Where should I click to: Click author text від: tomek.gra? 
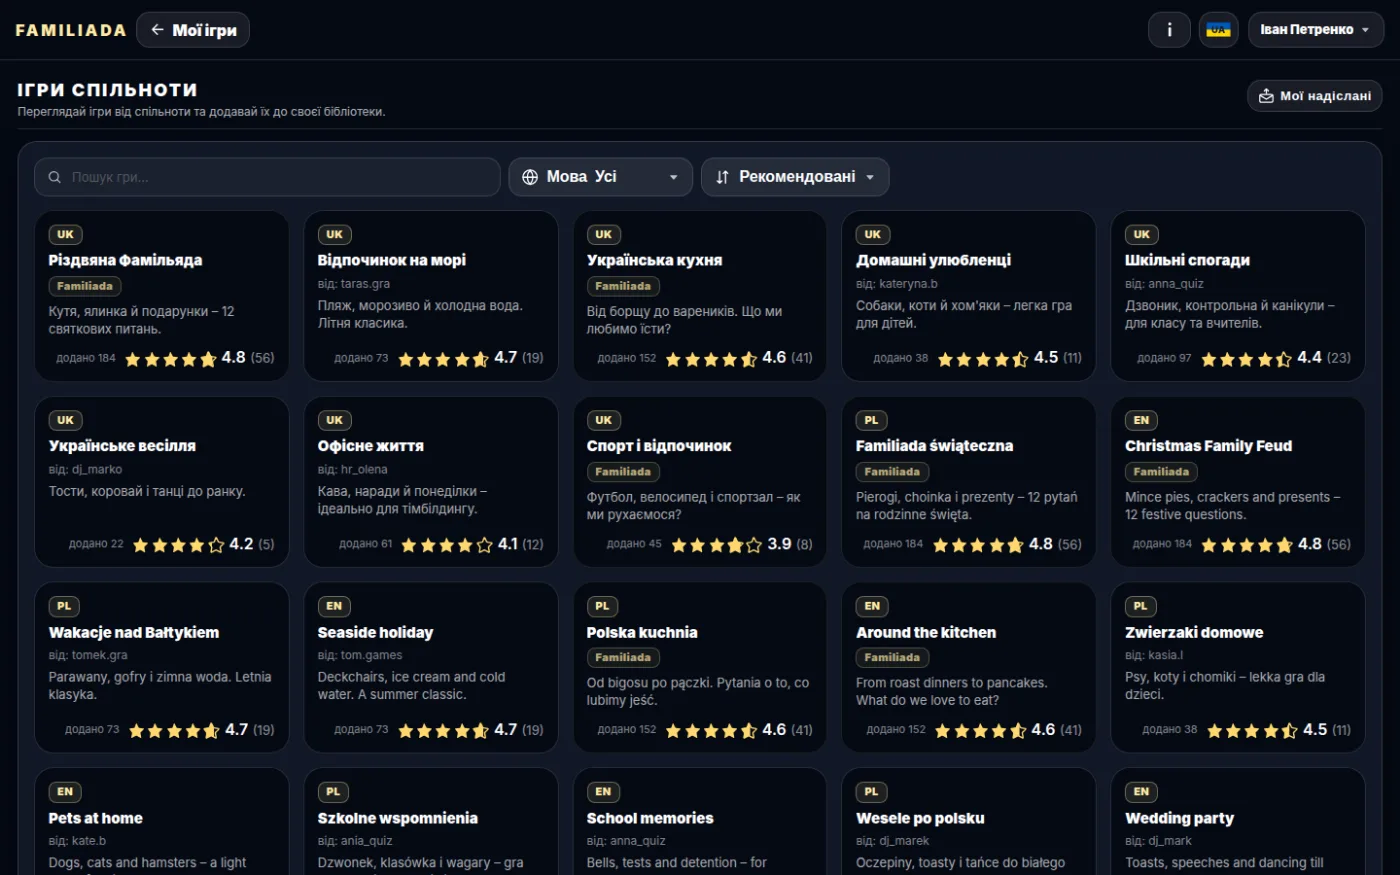(88, 655)
